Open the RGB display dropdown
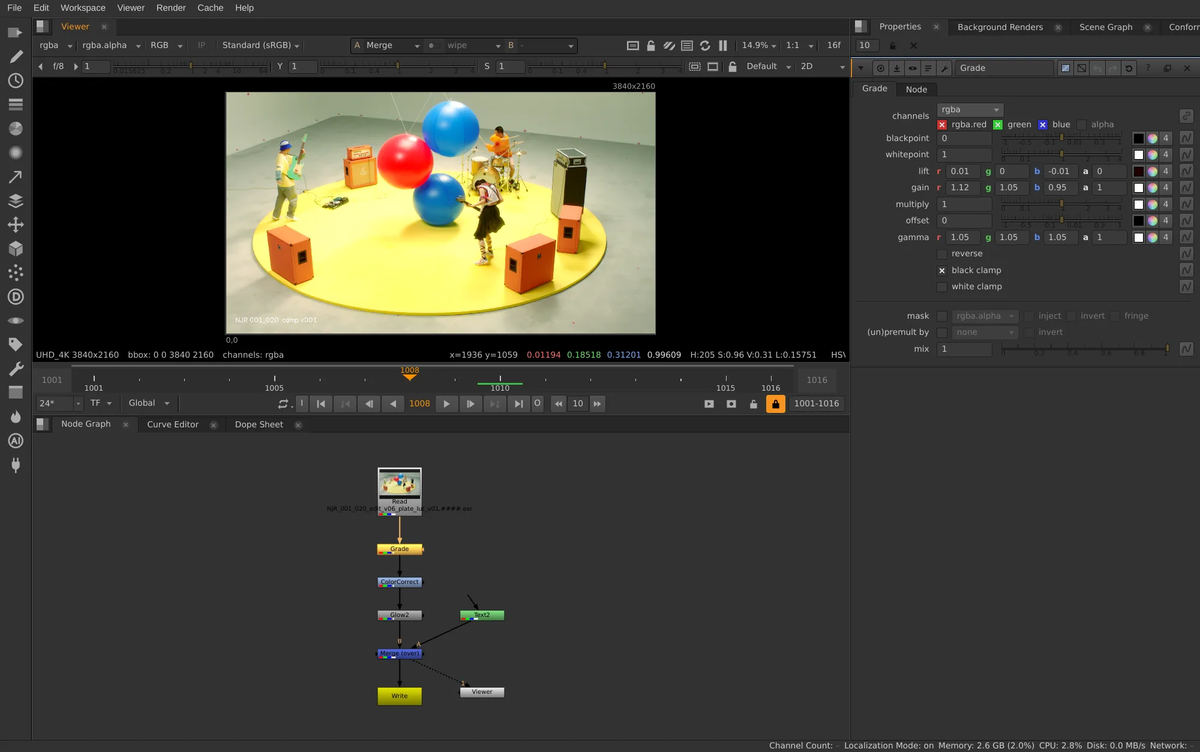This screenshot has width=1200, height=752. (x=165, y=46)
